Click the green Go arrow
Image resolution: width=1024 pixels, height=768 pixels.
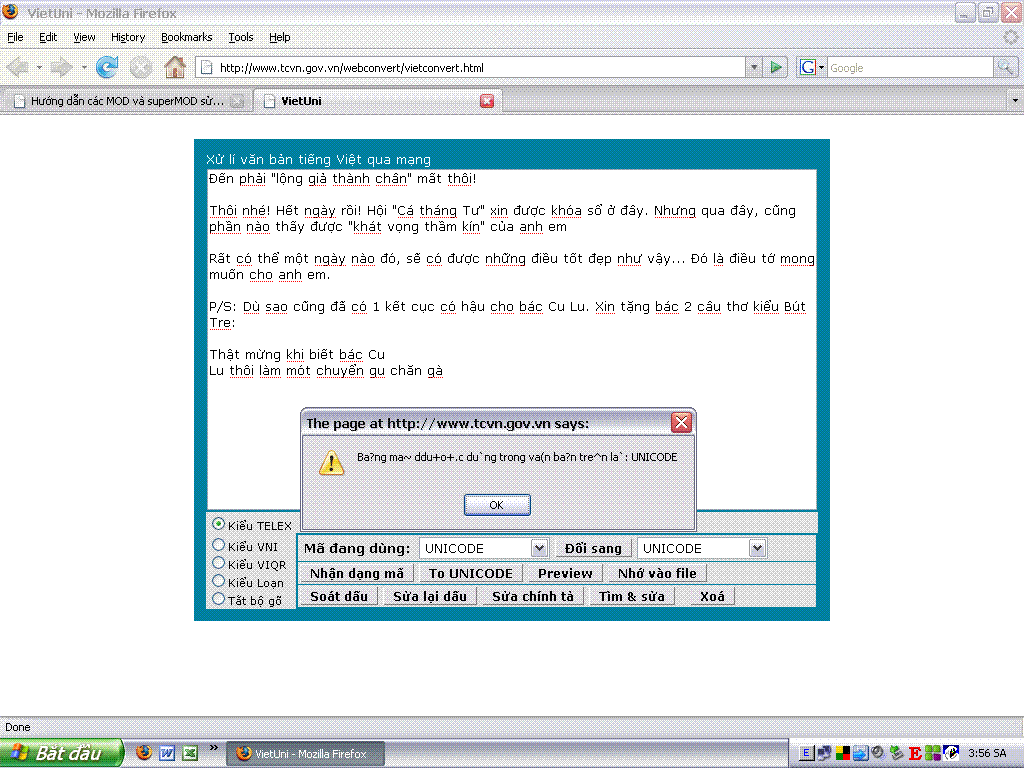[x=775, y=67]
